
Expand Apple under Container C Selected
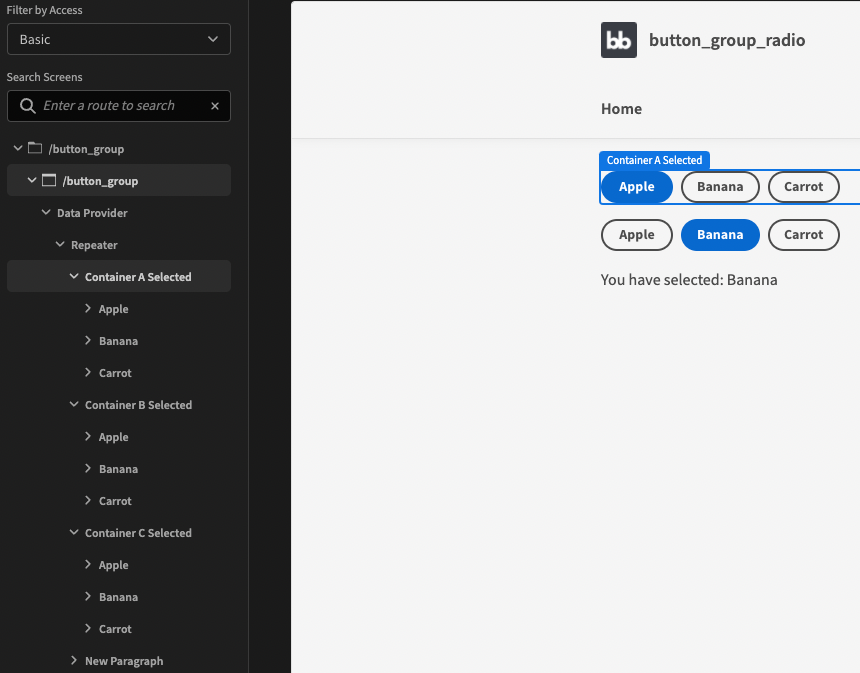pos(88,564)
